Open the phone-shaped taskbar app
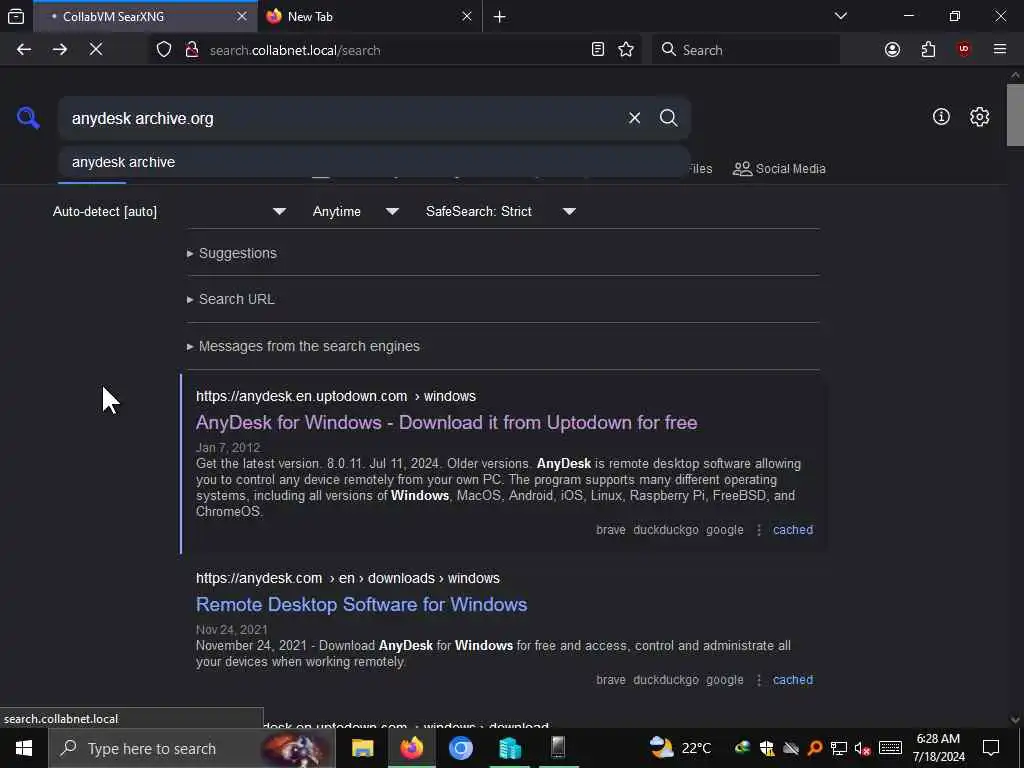This screenshot has height=768, width=1024. click(x=558, y=748)
